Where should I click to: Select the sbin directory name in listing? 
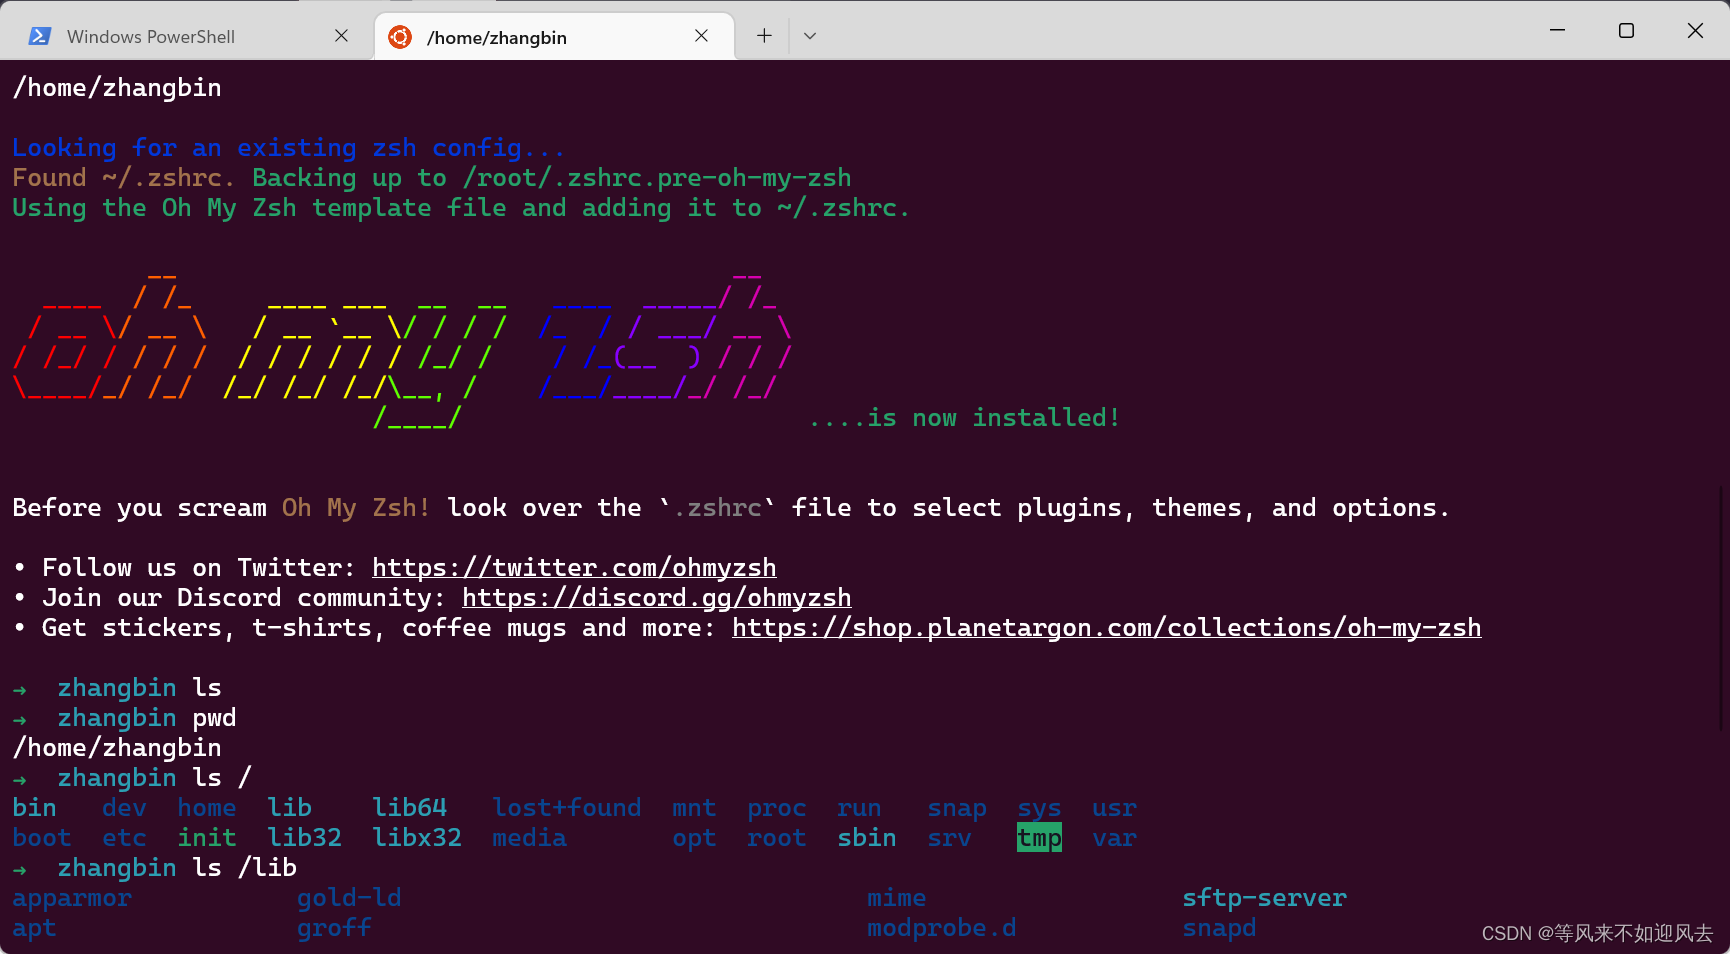point(866,837)
